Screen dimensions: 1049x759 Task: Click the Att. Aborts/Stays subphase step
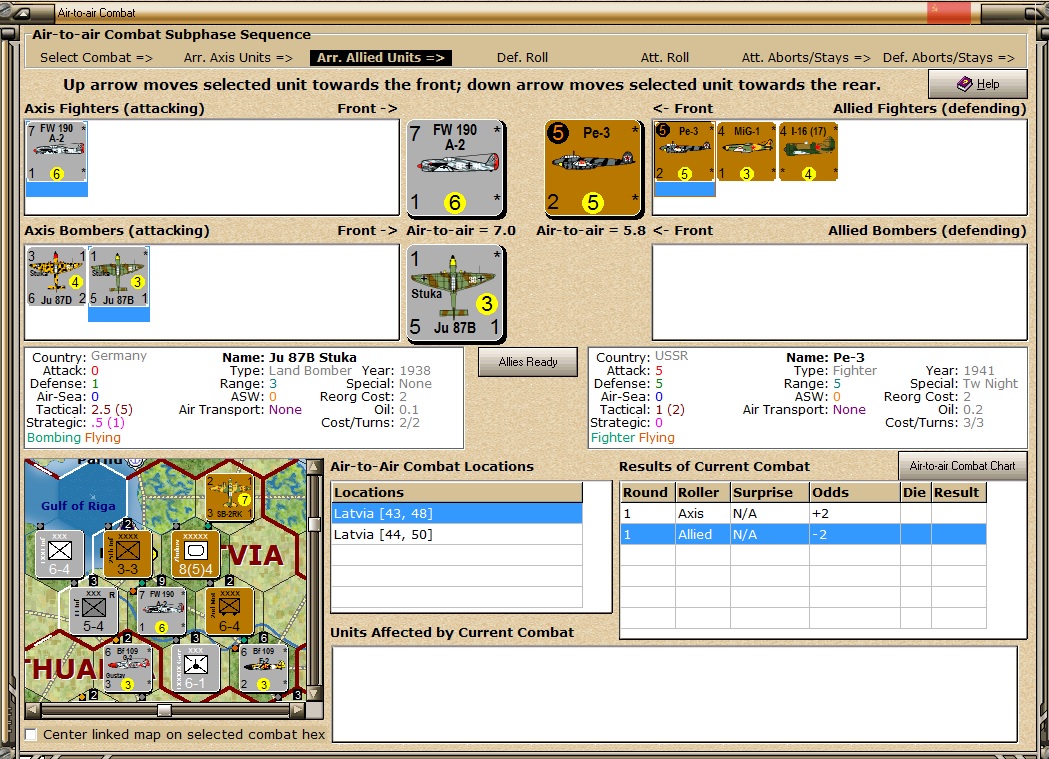click(806, 58)
